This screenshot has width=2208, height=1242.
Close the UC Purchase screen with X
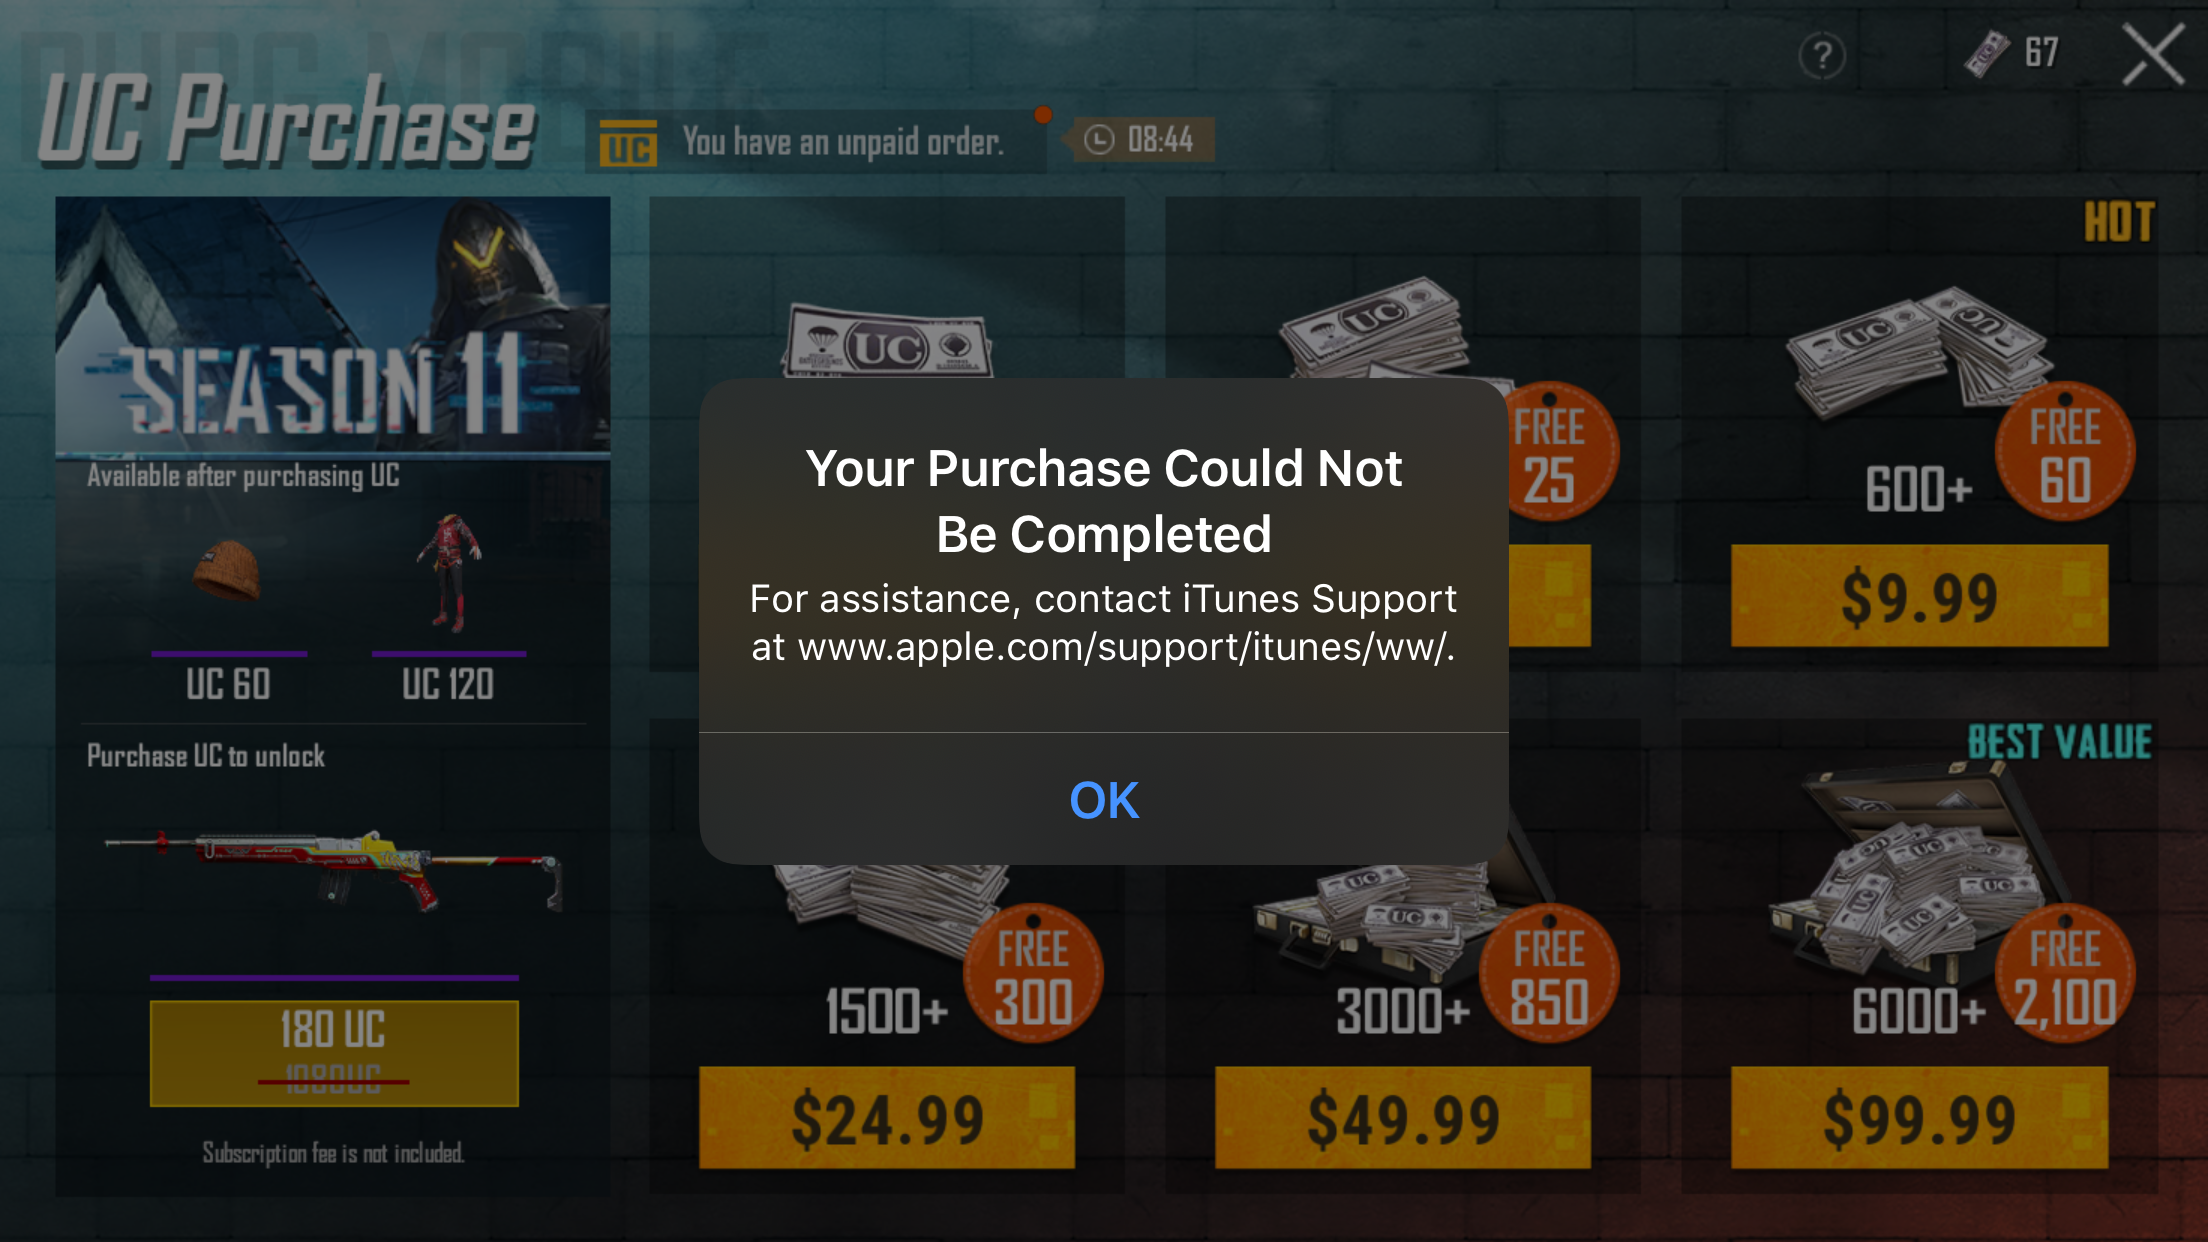(2154, 55)
